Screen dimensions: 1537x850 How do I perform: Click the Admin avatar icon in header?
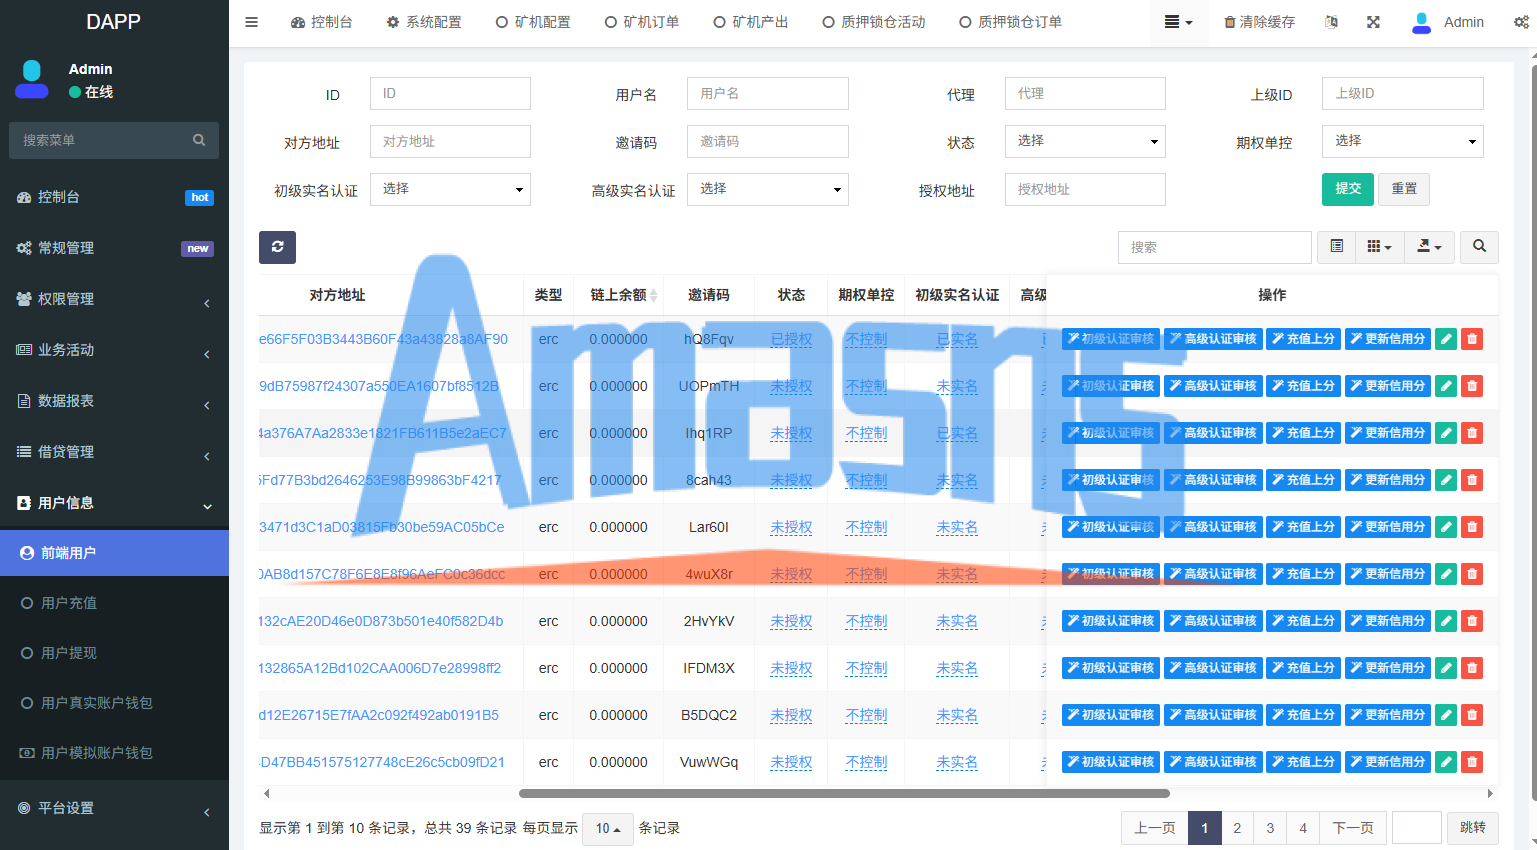[1421, 22]
